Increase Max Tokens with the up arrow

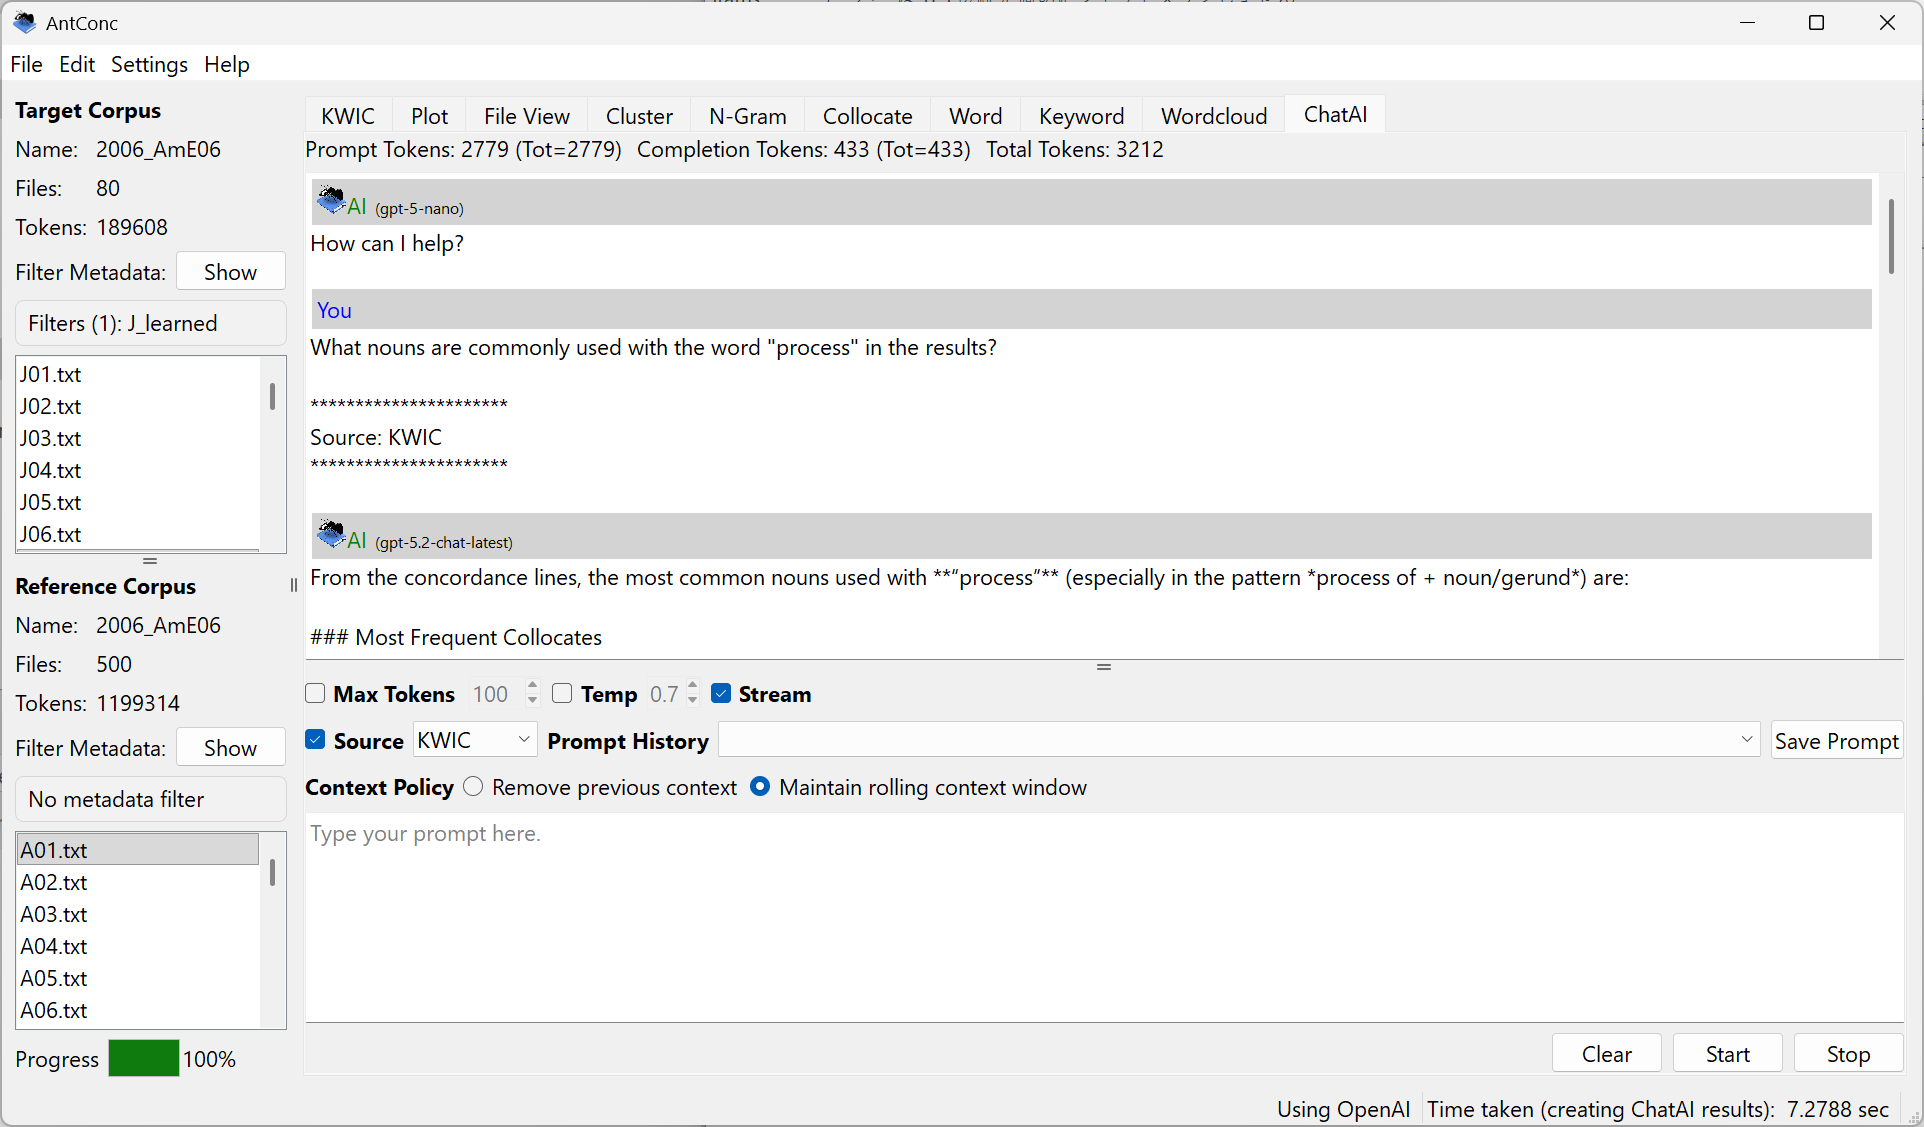pos(532,686)
